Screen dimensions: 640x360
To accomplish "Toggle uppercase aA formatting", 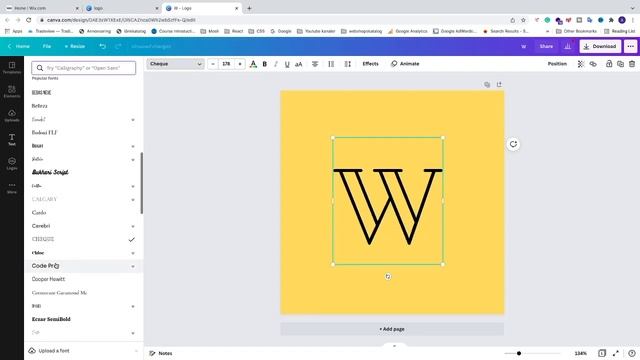I will tap(298, 64).
